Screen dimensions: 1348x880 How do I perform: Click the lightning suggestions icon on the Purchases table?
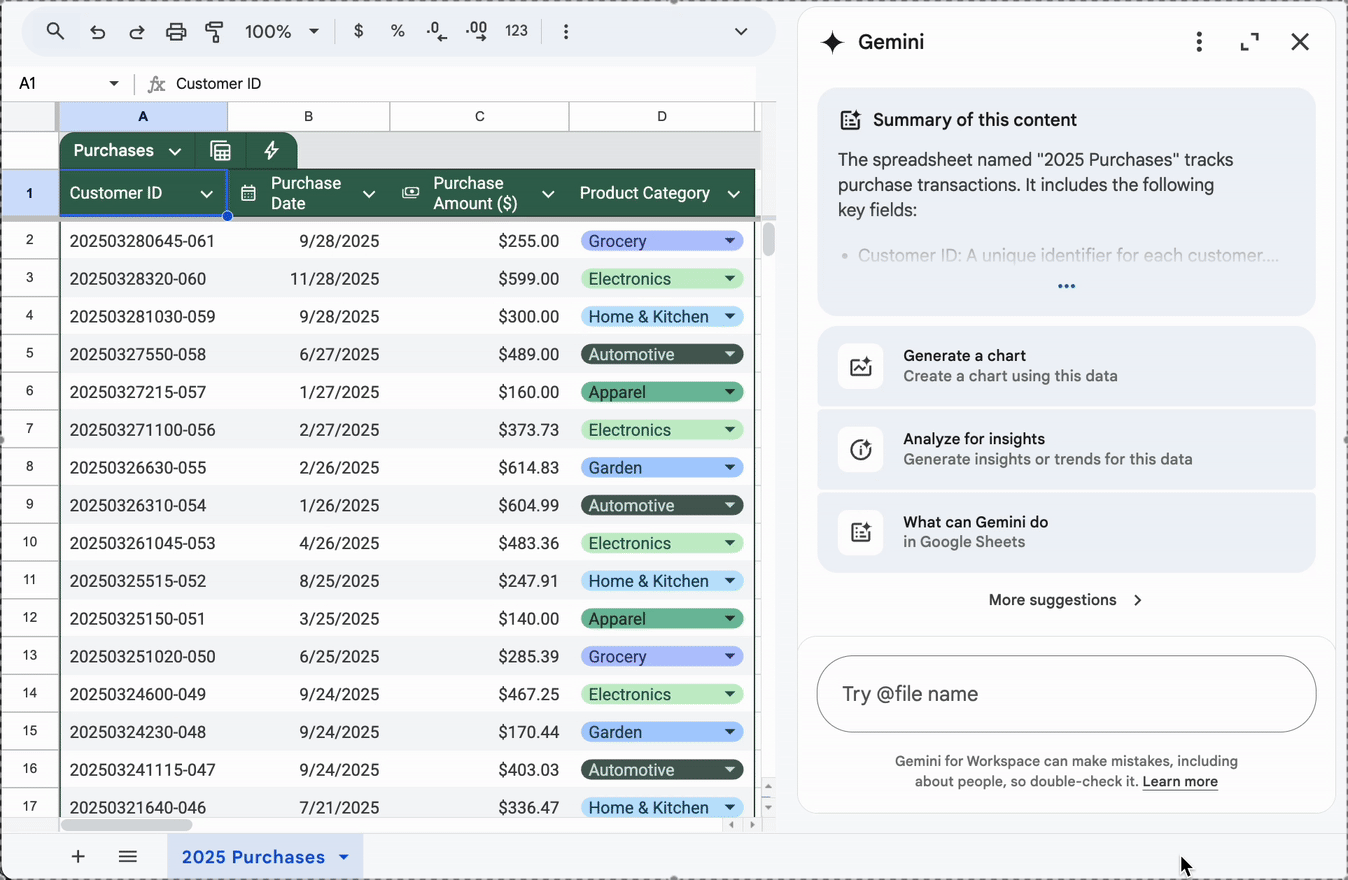pos(271,150)
